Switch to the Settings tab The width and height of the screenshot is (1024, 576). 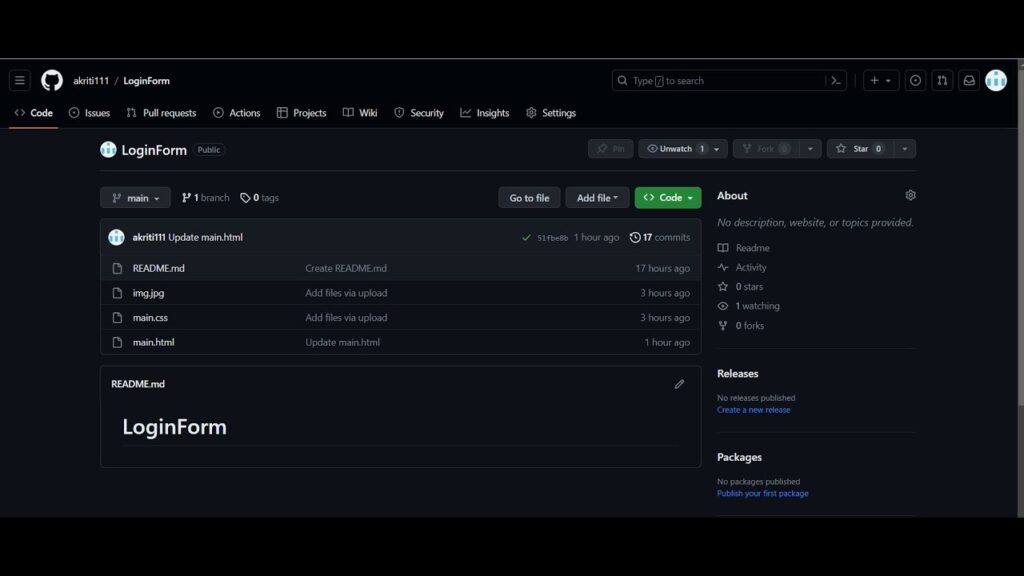(x=551, y=113)
